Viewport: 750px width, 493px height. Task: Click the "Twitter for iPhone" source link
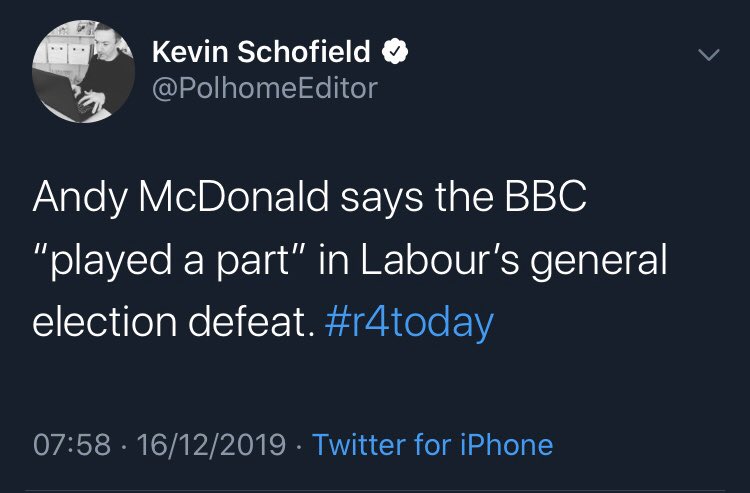tap(432, 444)
